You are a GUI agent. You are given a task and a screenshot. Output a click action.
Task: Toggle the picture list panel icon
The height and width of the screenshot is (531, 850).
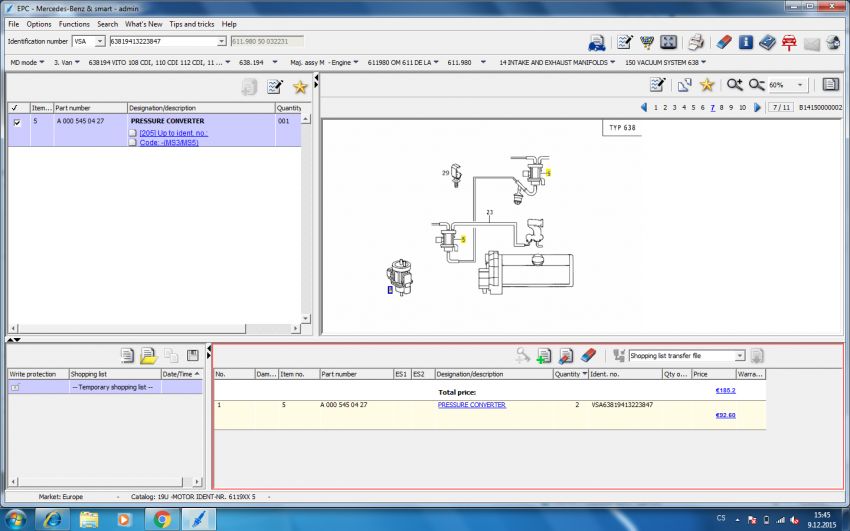[x=830, y=85]
